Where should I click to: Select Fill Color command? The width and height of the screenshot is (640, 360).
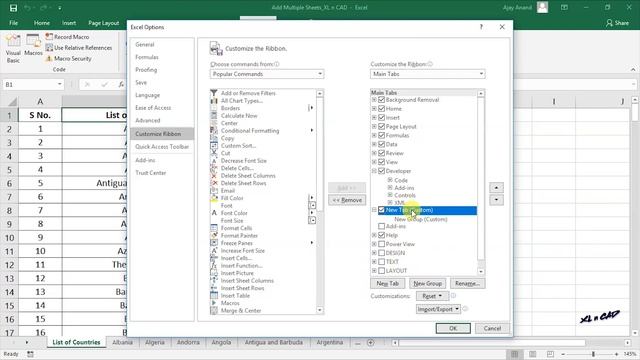coord(232,198)
